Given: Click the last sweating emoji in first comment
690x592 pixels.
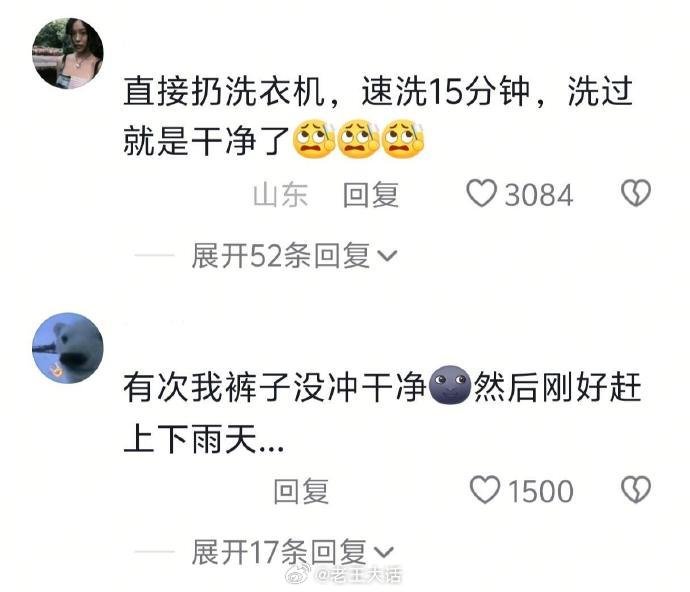Looking at the screenshot, I should pos(403,140).
